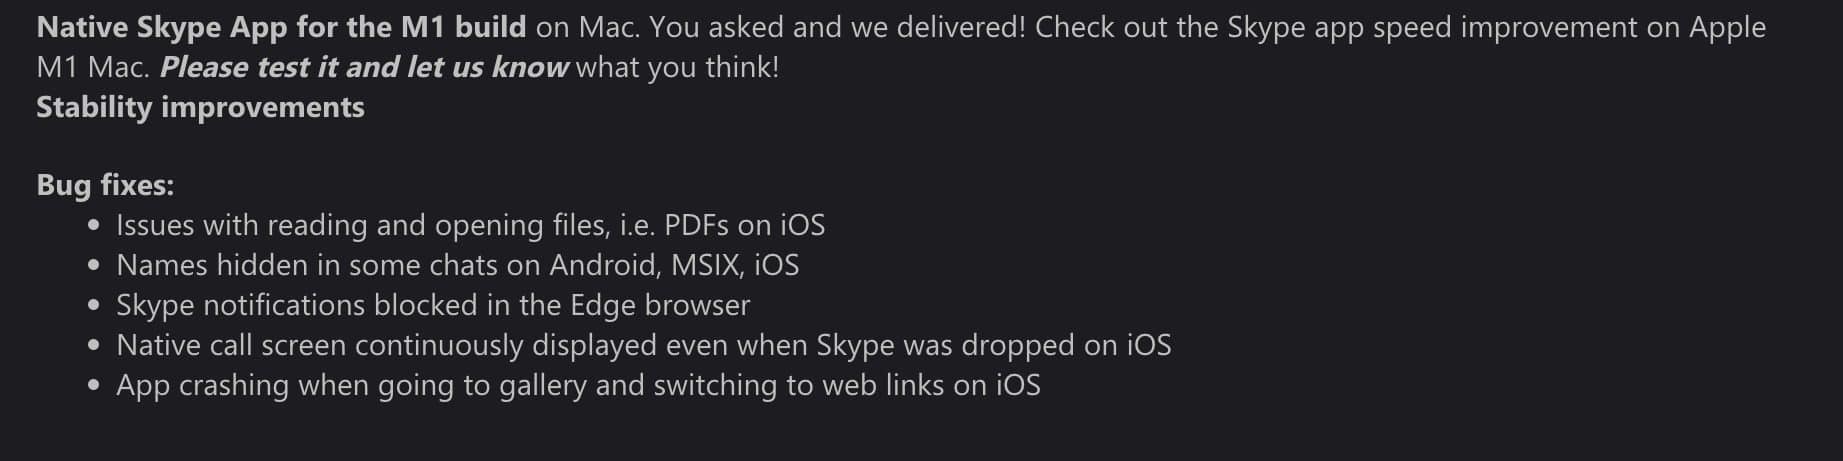The width and height of the screenshot is (1843, 461).
Task: Select the native call screen continuously displayed line
Action: point(643,346)
